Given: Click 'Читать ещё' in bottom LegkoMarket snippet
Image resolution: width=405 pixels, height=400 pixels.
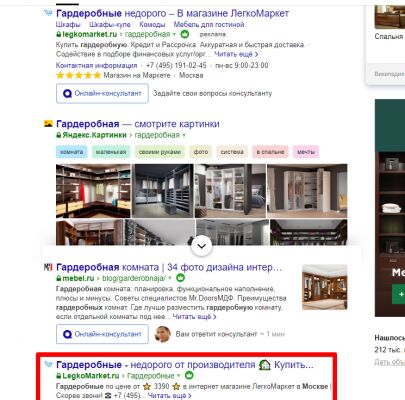Looking at the screenshot, I should [x=170, y=396].
